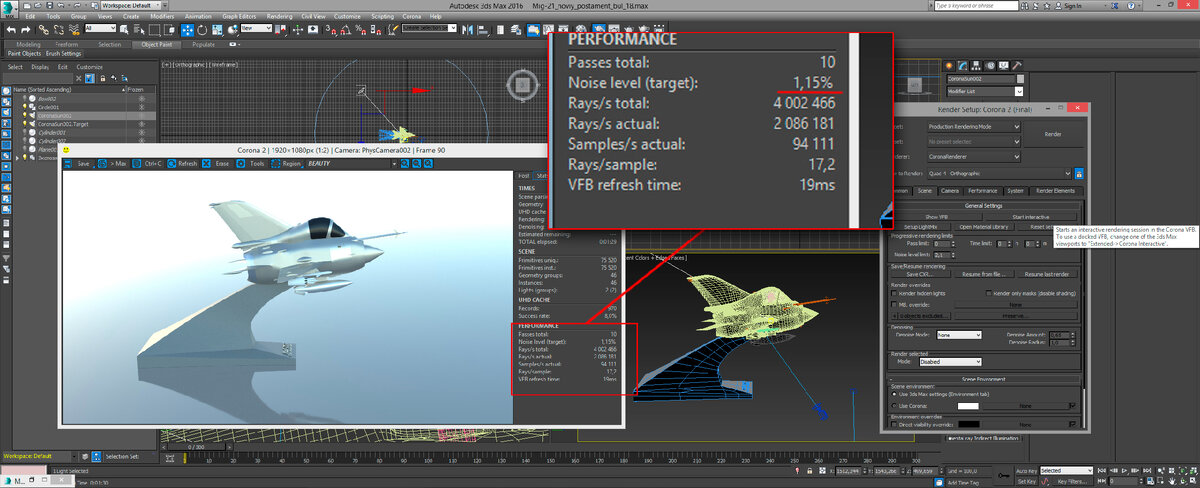Switch to Object Paint ribbon tab

coord(156,44)
